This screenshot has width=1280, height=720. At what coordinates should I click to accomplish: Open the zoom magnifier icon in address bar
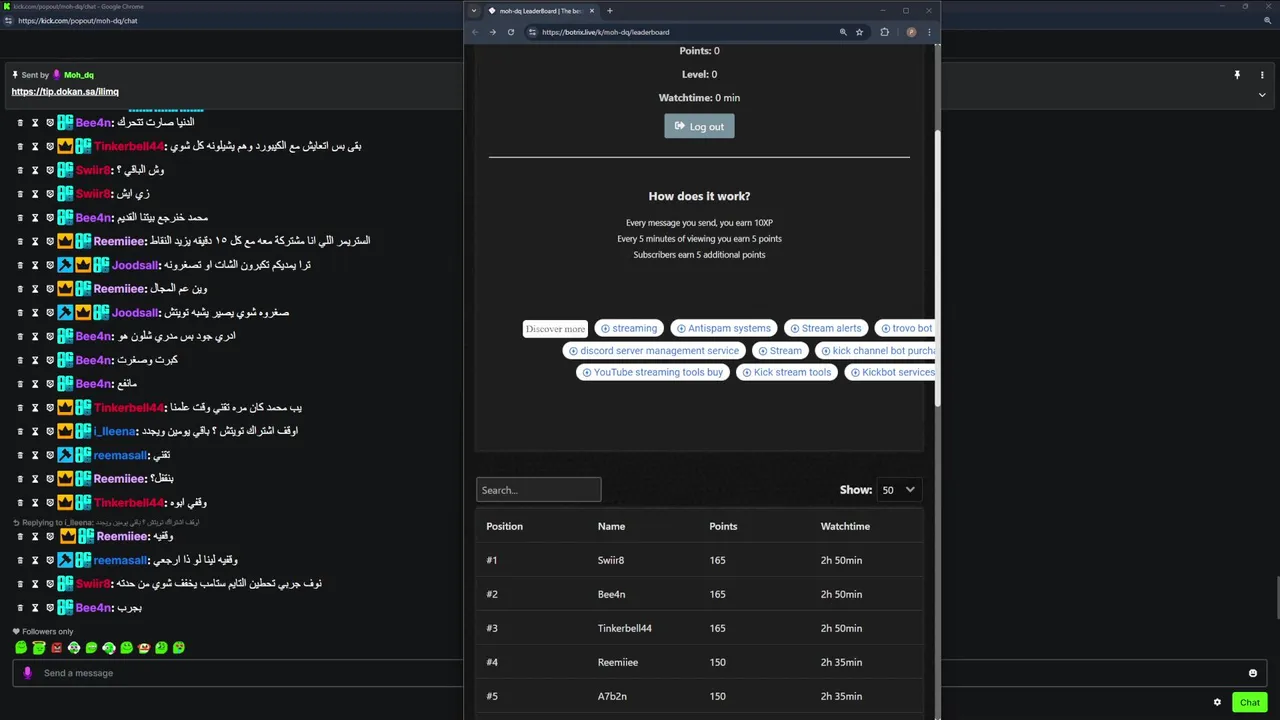point(843,32)
